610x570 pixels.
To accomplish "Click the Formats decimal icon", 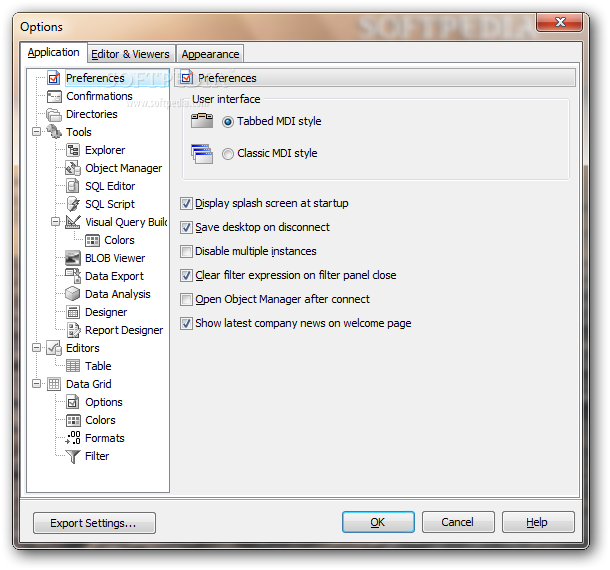I will (x=73, y=438).
